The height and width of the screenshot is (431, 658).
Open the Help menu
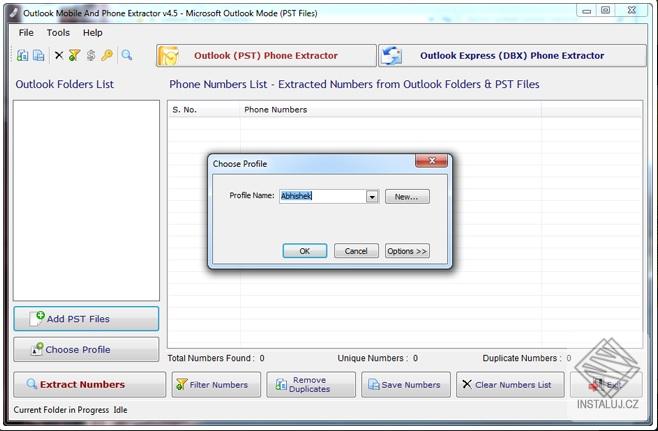click(x=92, y=33)
